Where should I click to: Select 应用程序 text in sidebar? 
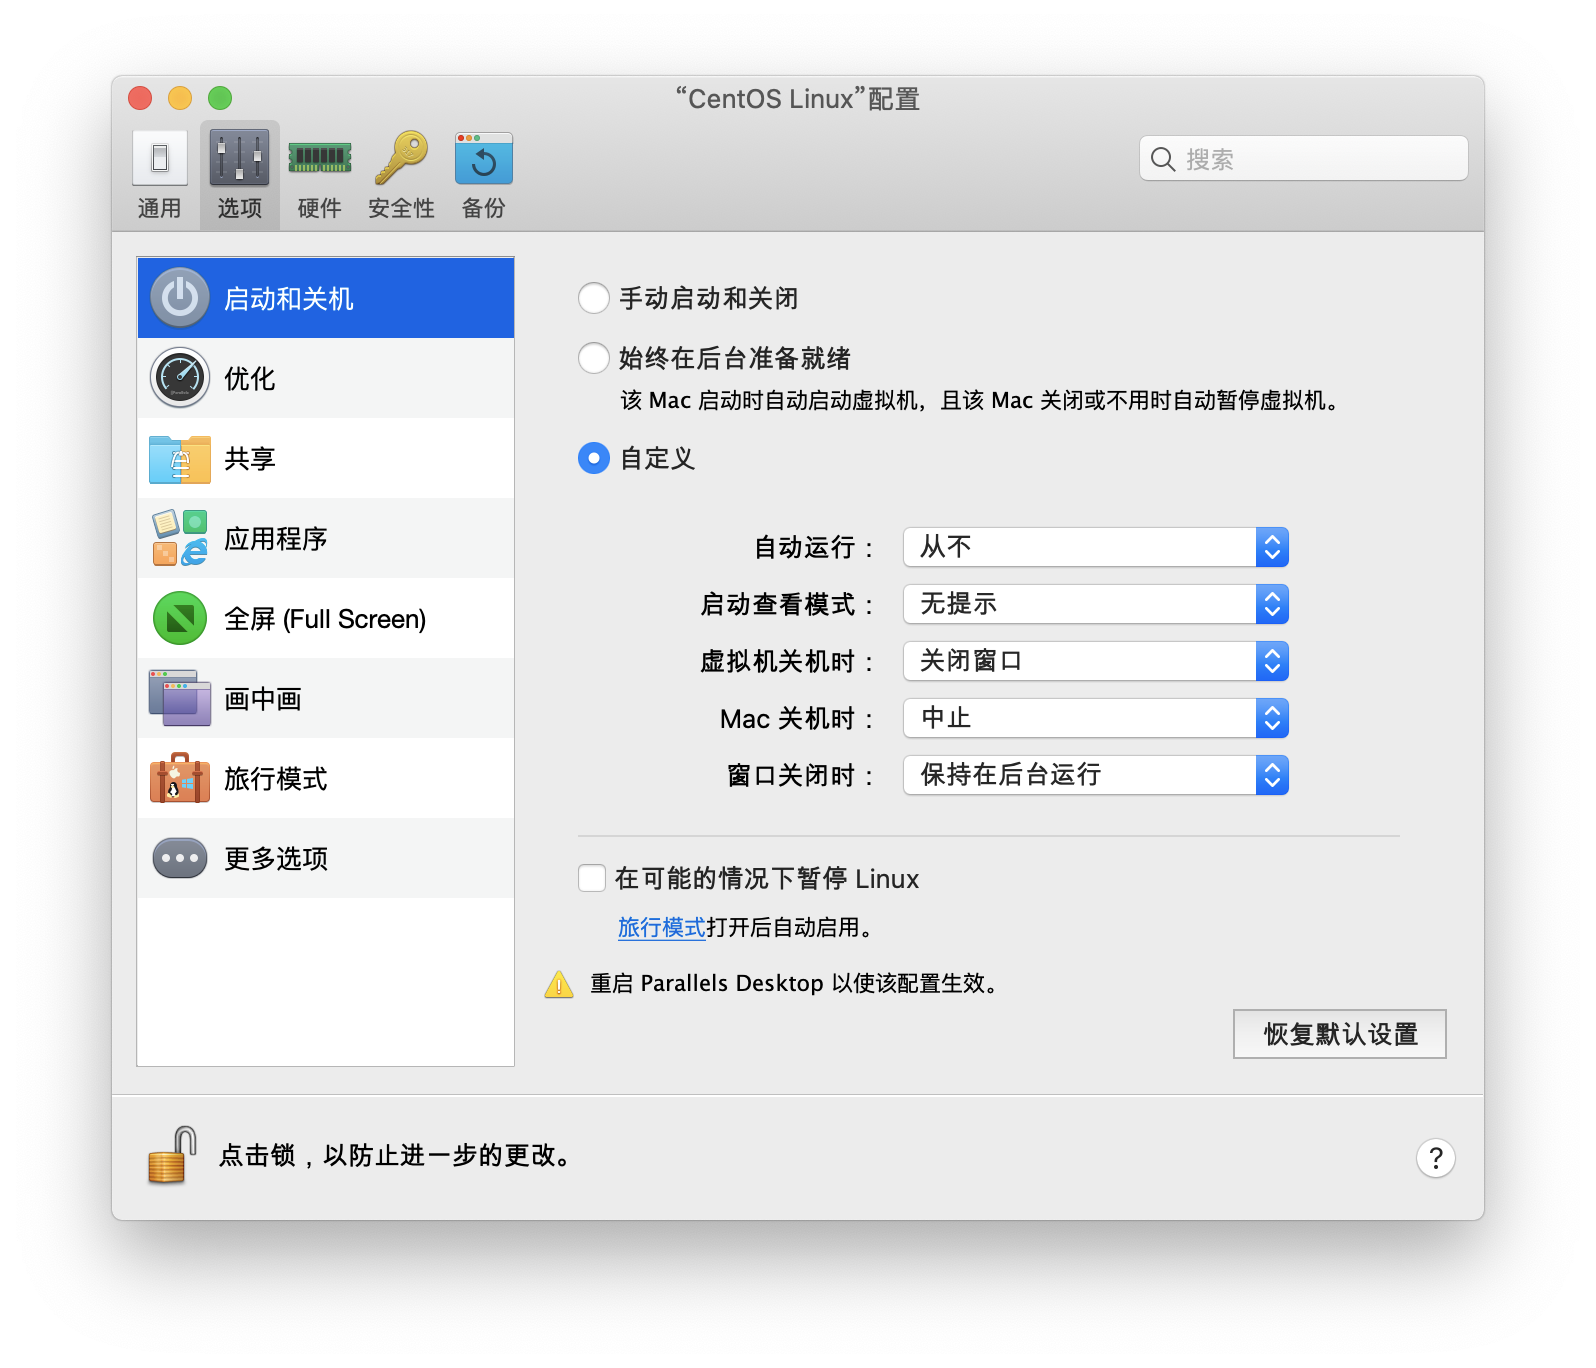click(x=276, y=539)
